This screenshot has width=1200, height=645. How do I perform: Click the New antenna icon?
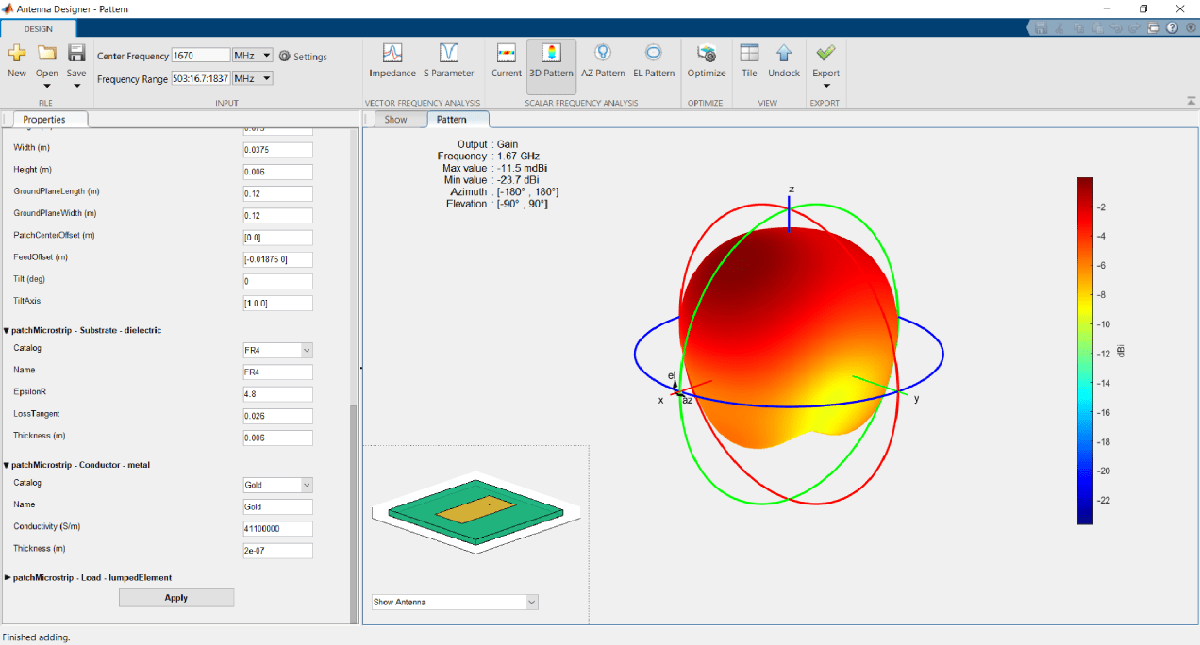[x=16, y=54]
